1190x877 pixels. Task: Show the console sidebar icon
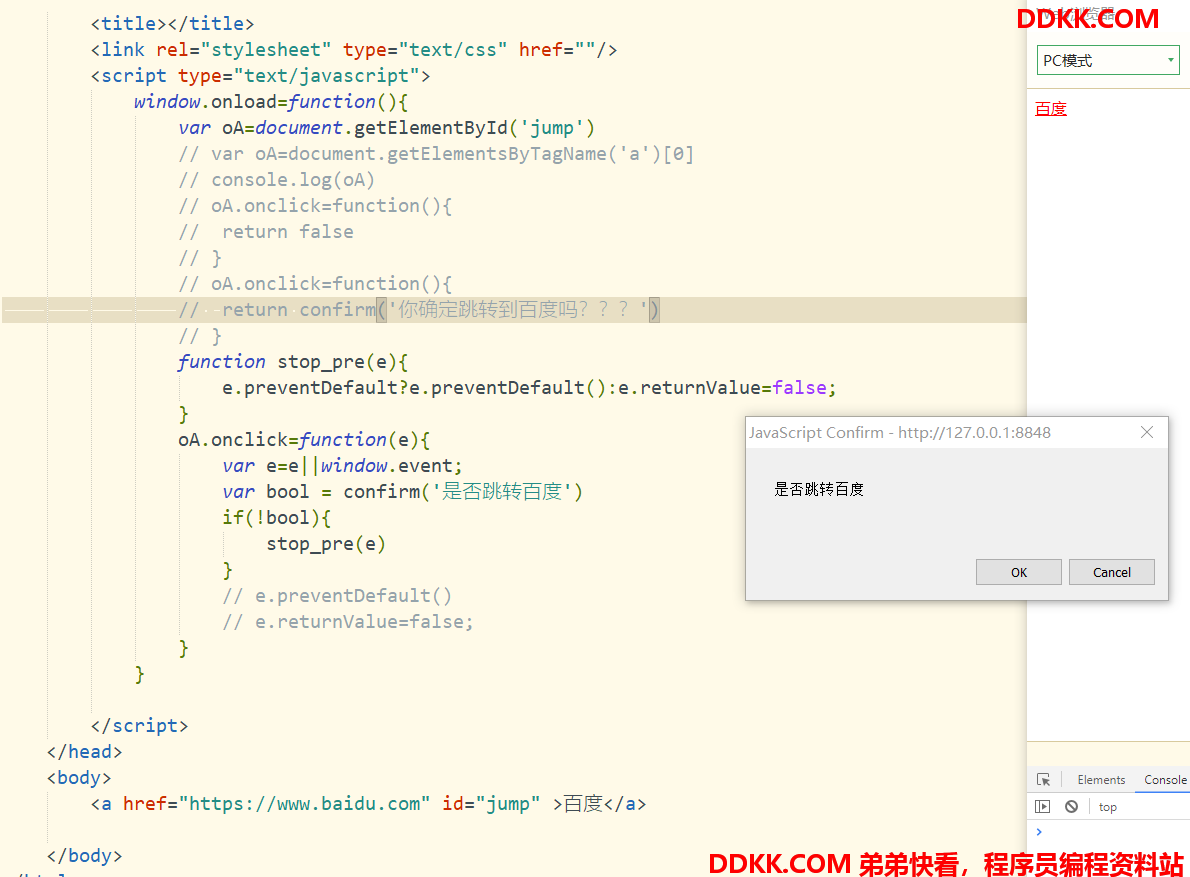coord(1043,806)
